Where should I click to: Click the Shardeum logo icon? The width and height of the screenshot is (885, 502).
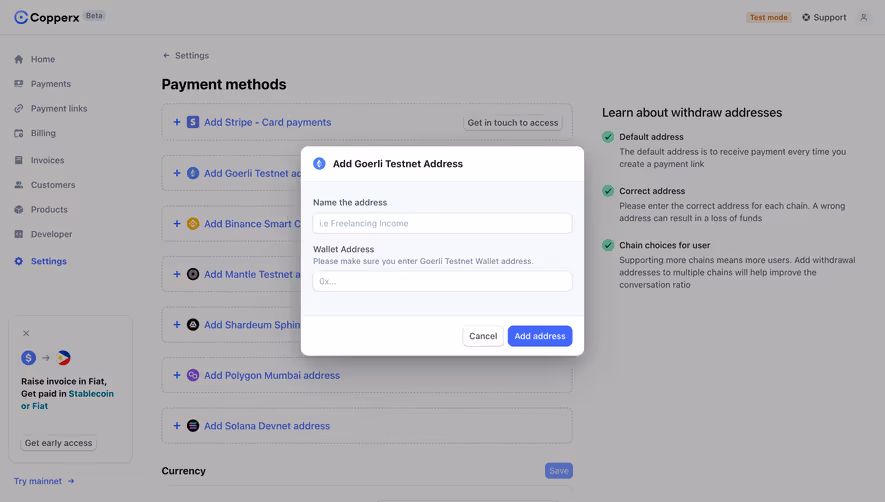(x=193, y=325)
